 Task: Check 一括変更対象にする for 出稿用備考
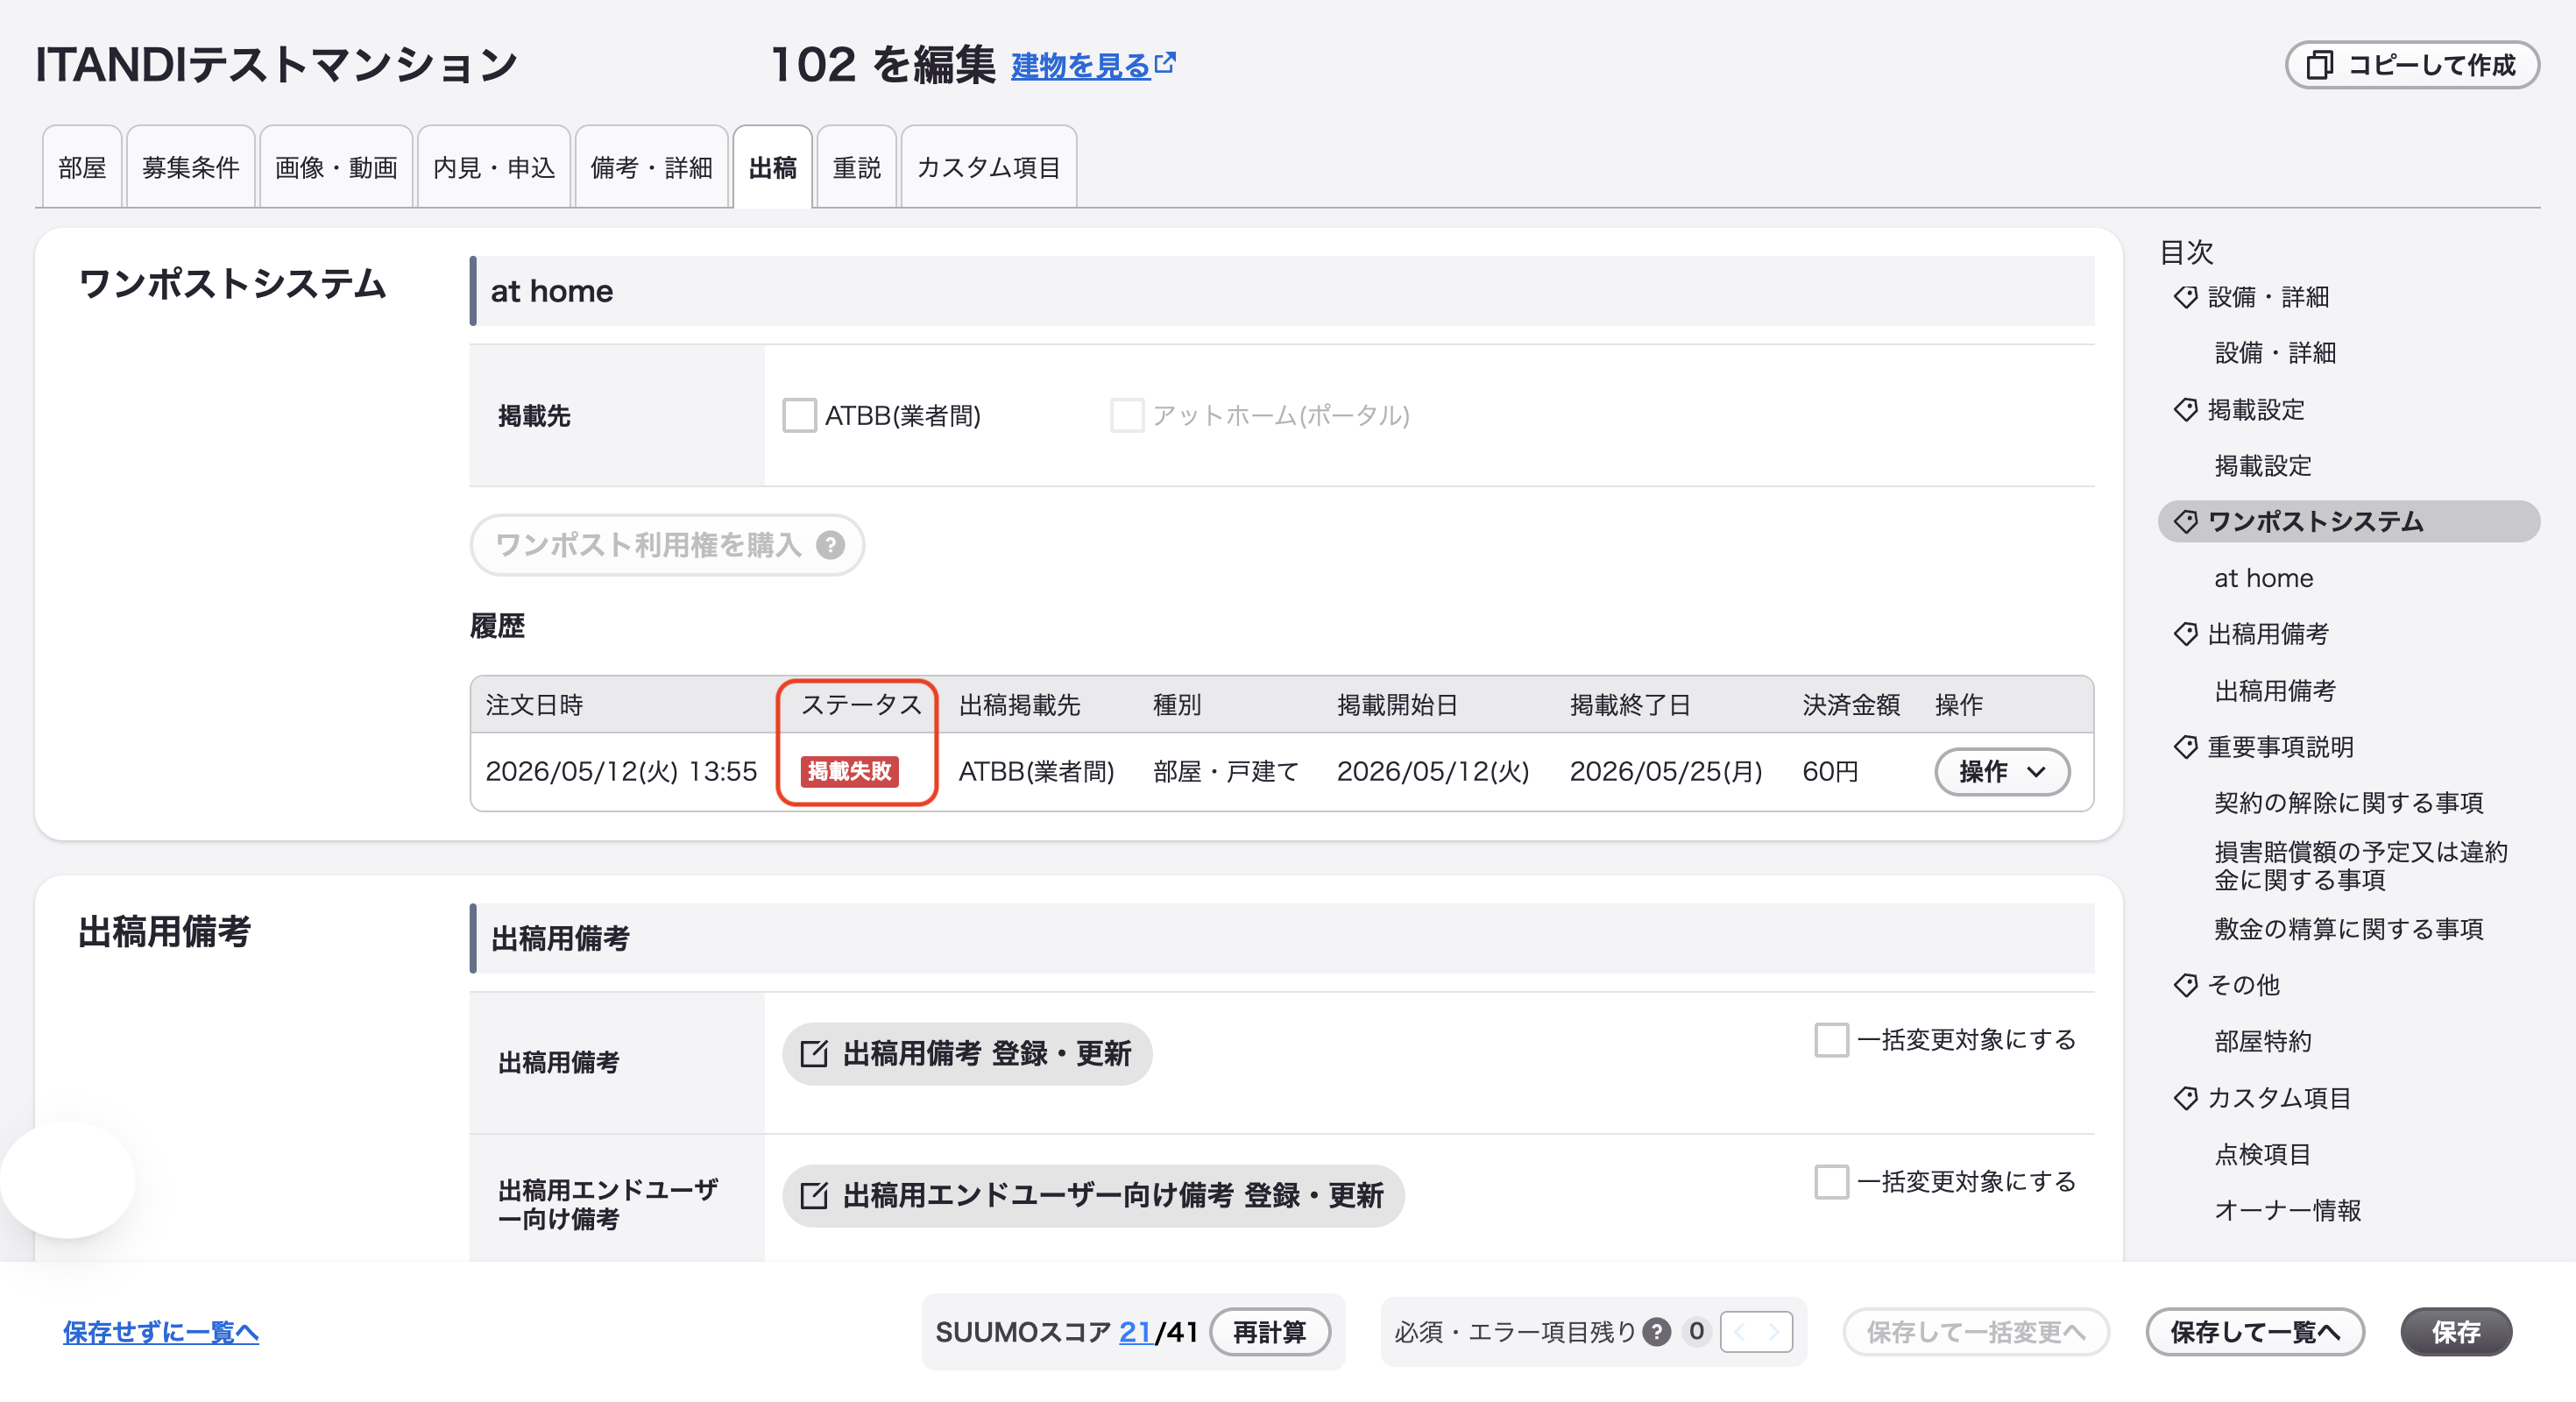1831,1040
